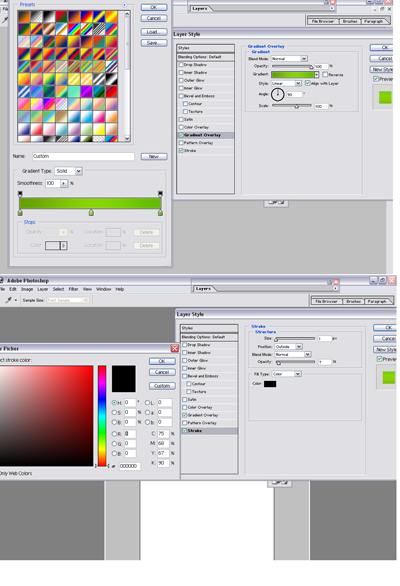Click the Smoothness stepper arrow
This screenshot has width=400, height=586.
[64, 183]
